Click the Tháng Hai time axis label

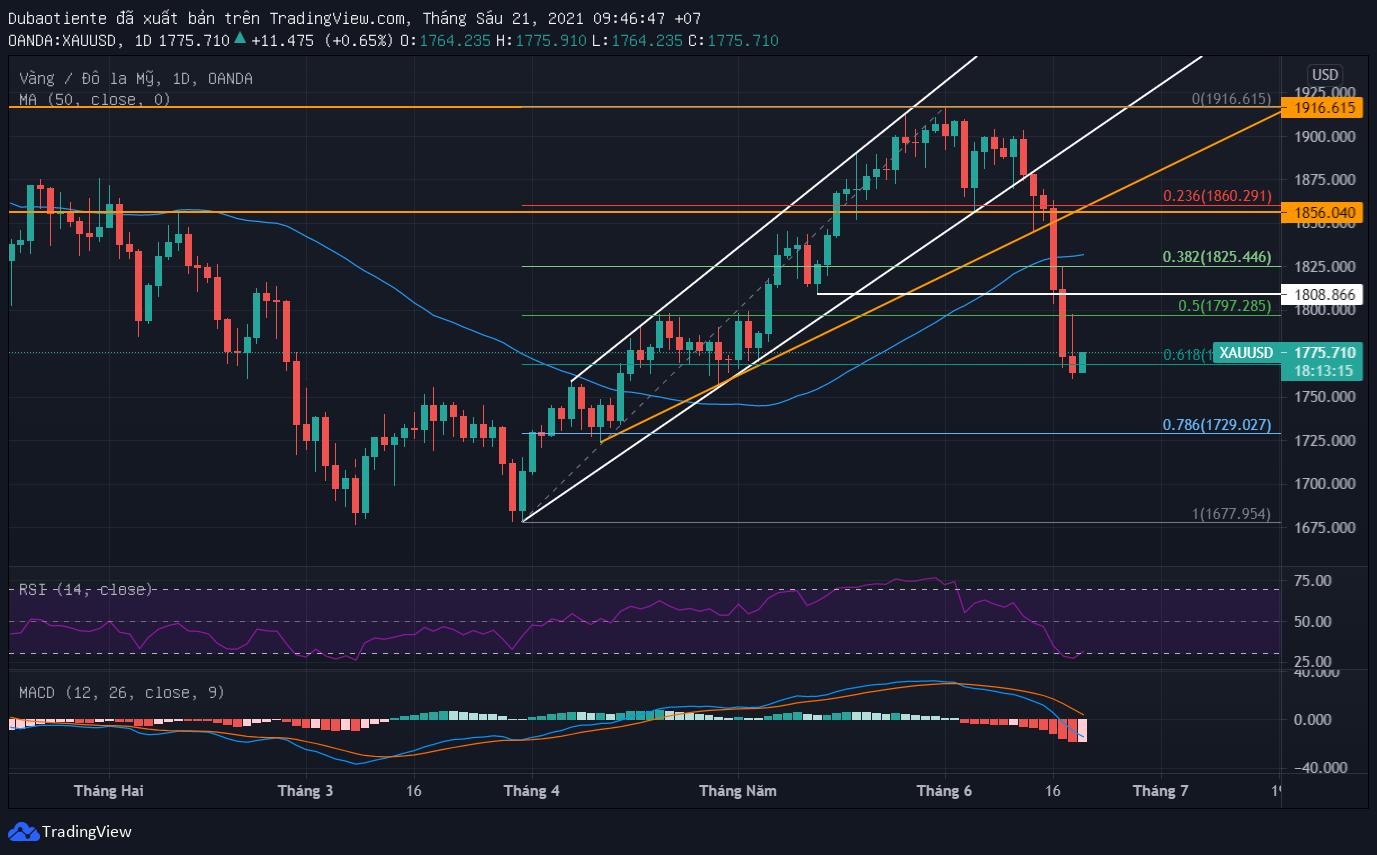click(x=108, y=791)
